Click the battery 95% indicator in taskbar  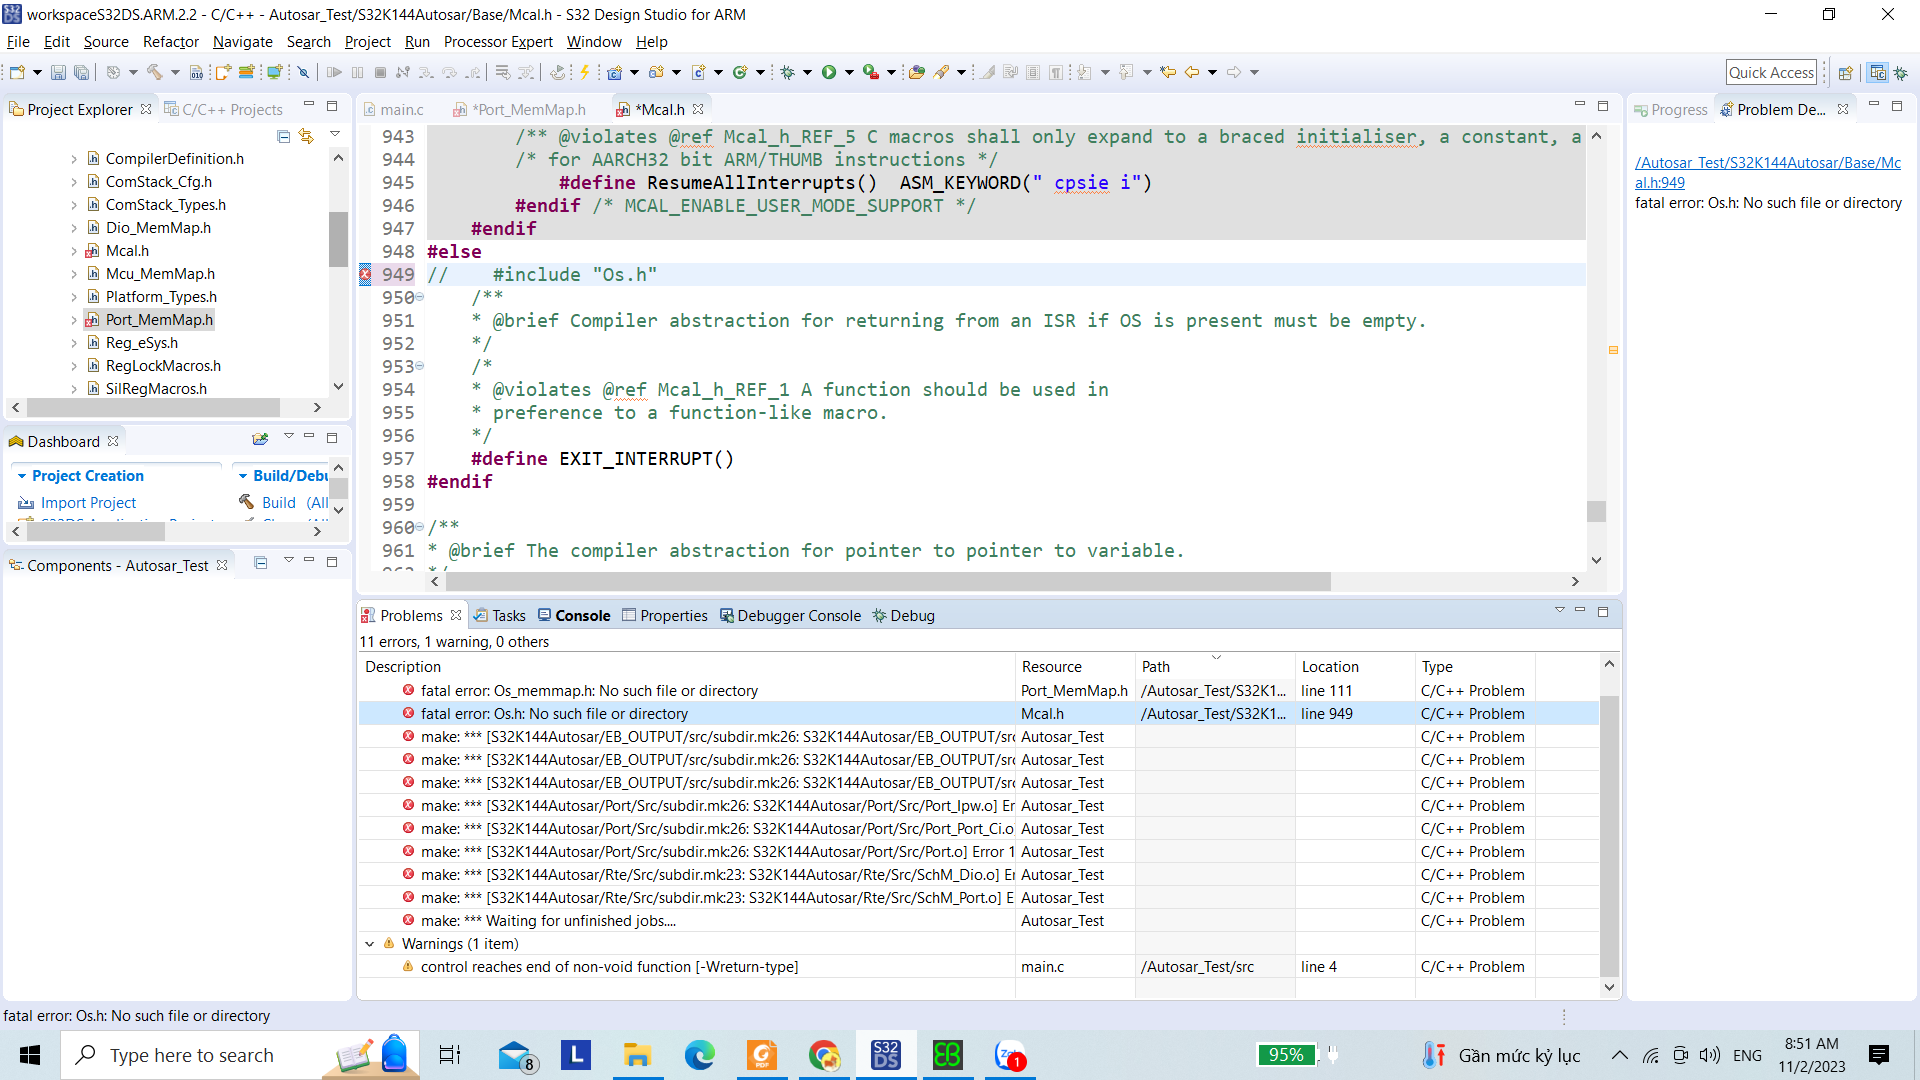(x=1286, y=1054)
